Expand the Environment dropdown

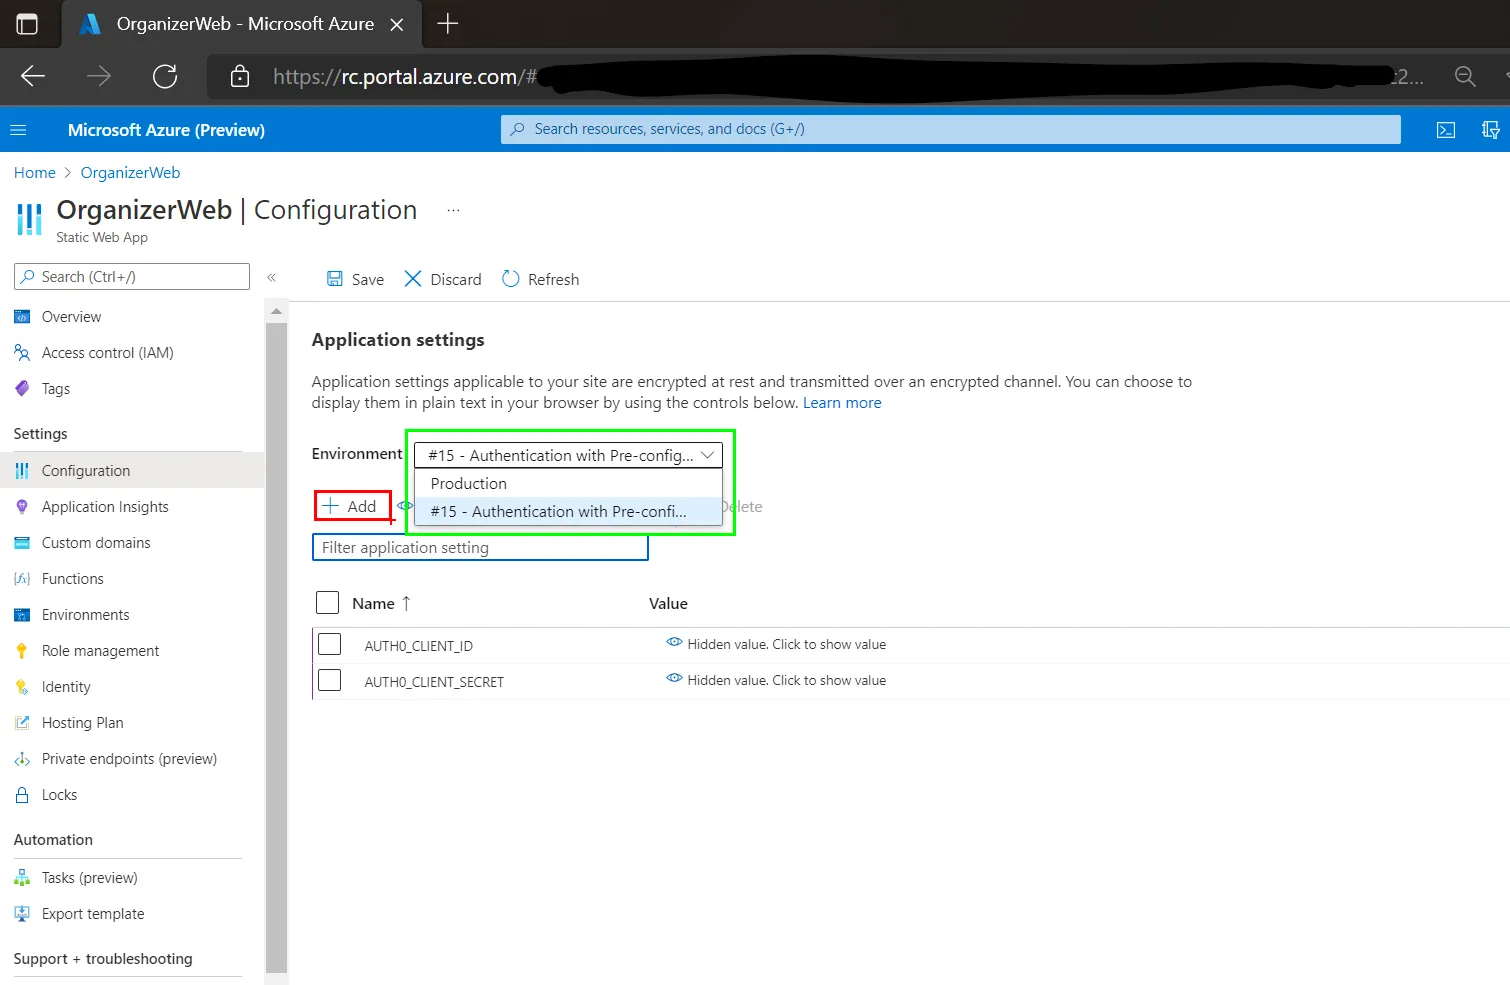point(568,455)
